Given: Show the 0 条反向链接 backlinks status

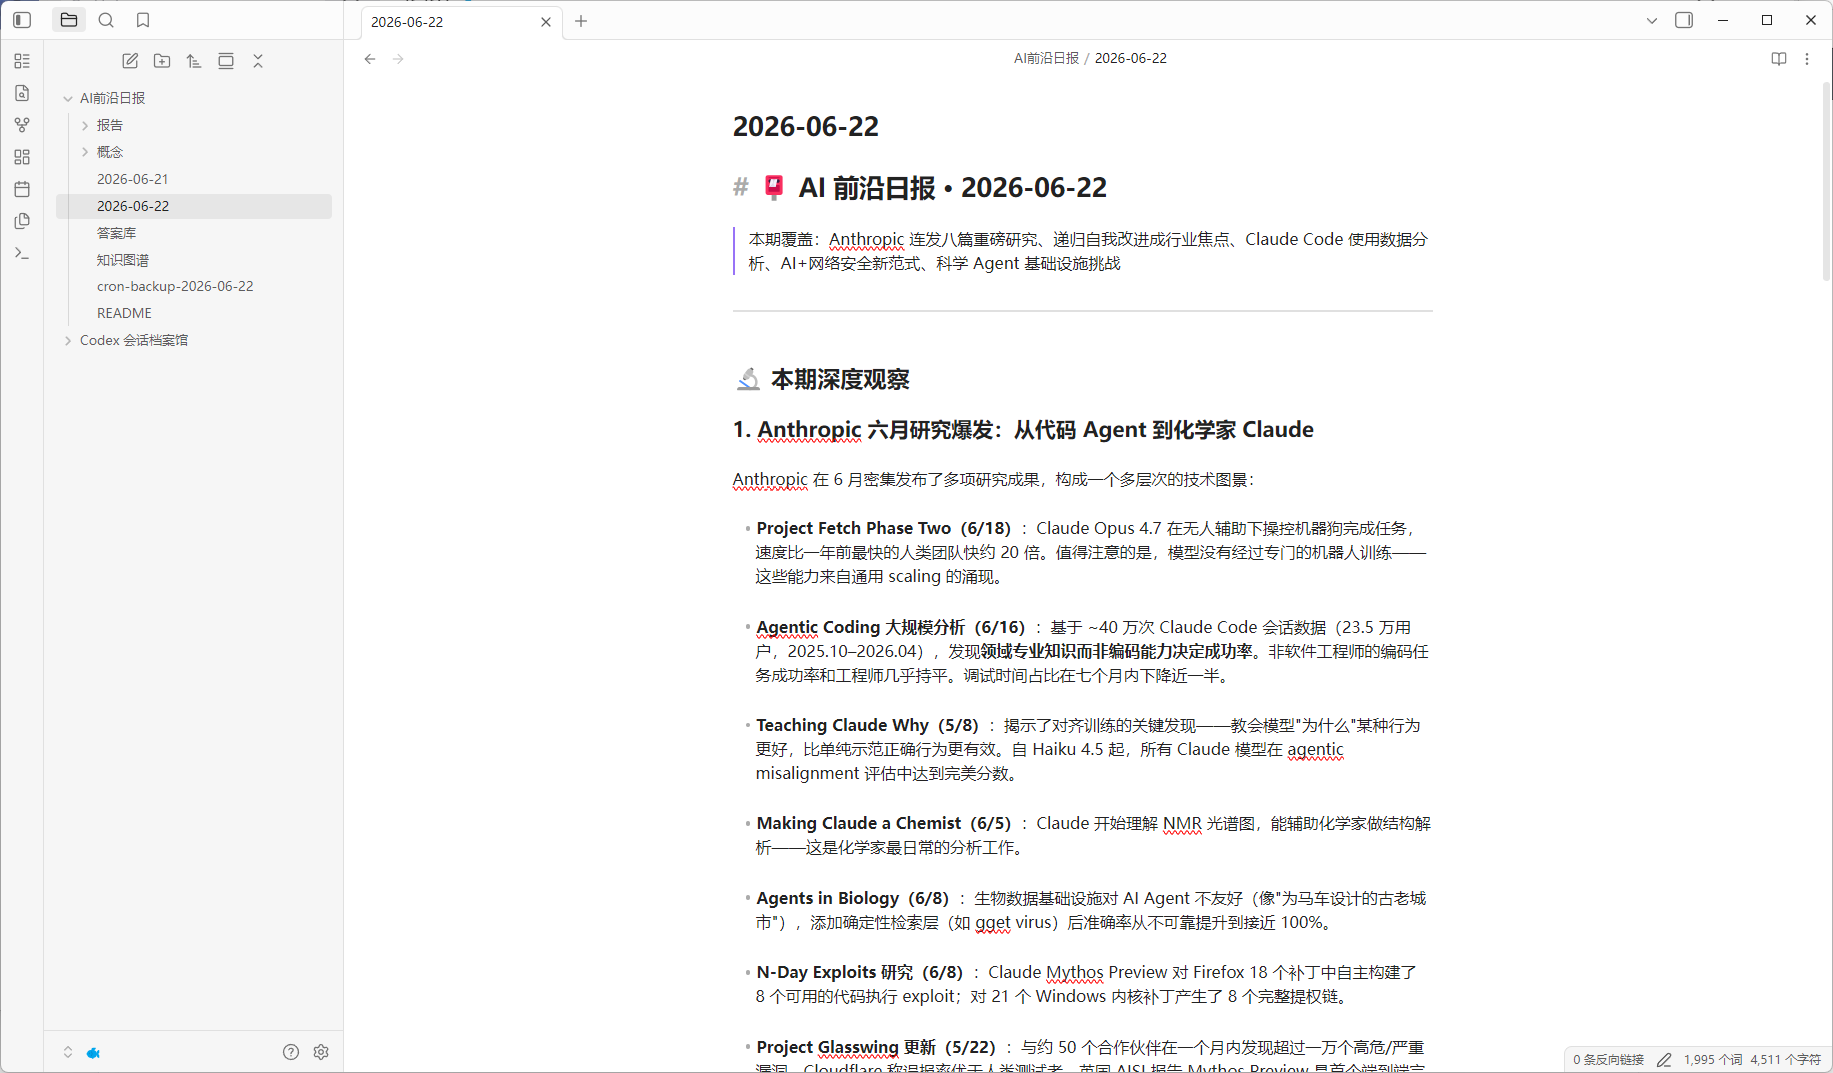Looking at the screenshot, I should [x=1609, y=1060].
